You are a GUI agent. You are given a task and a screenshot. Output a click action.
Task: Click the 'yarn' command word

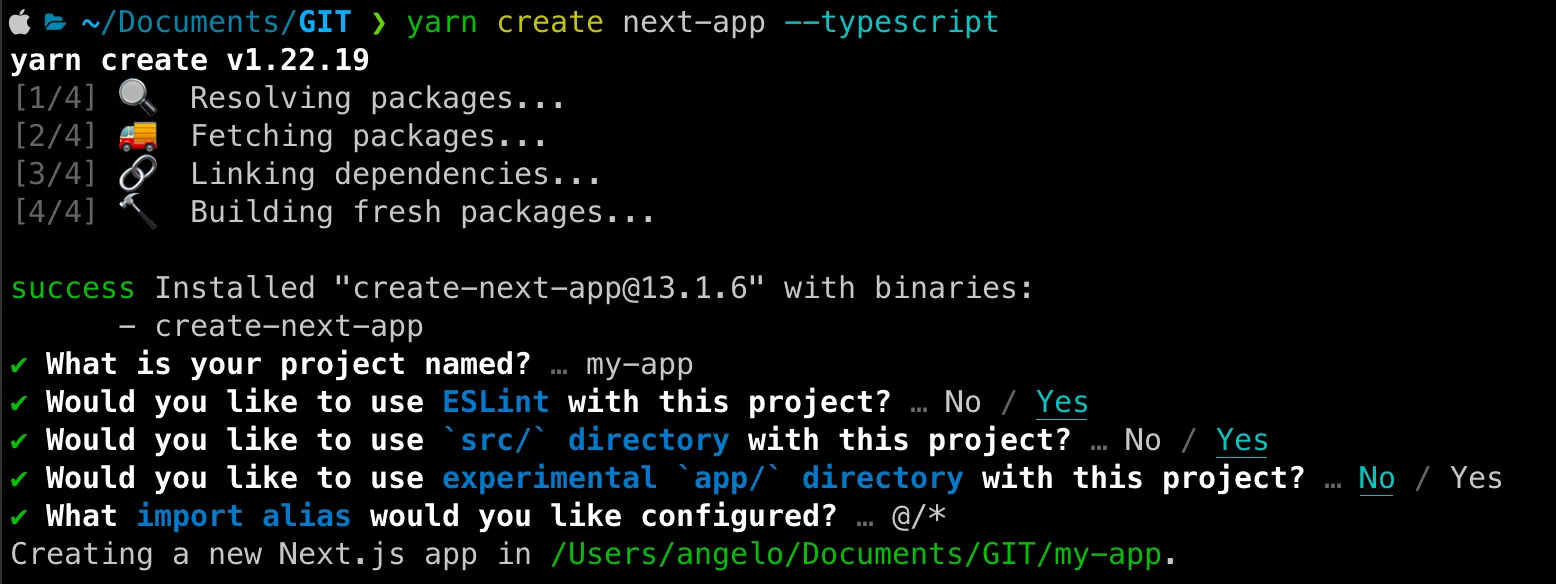[x=442, y=22]
